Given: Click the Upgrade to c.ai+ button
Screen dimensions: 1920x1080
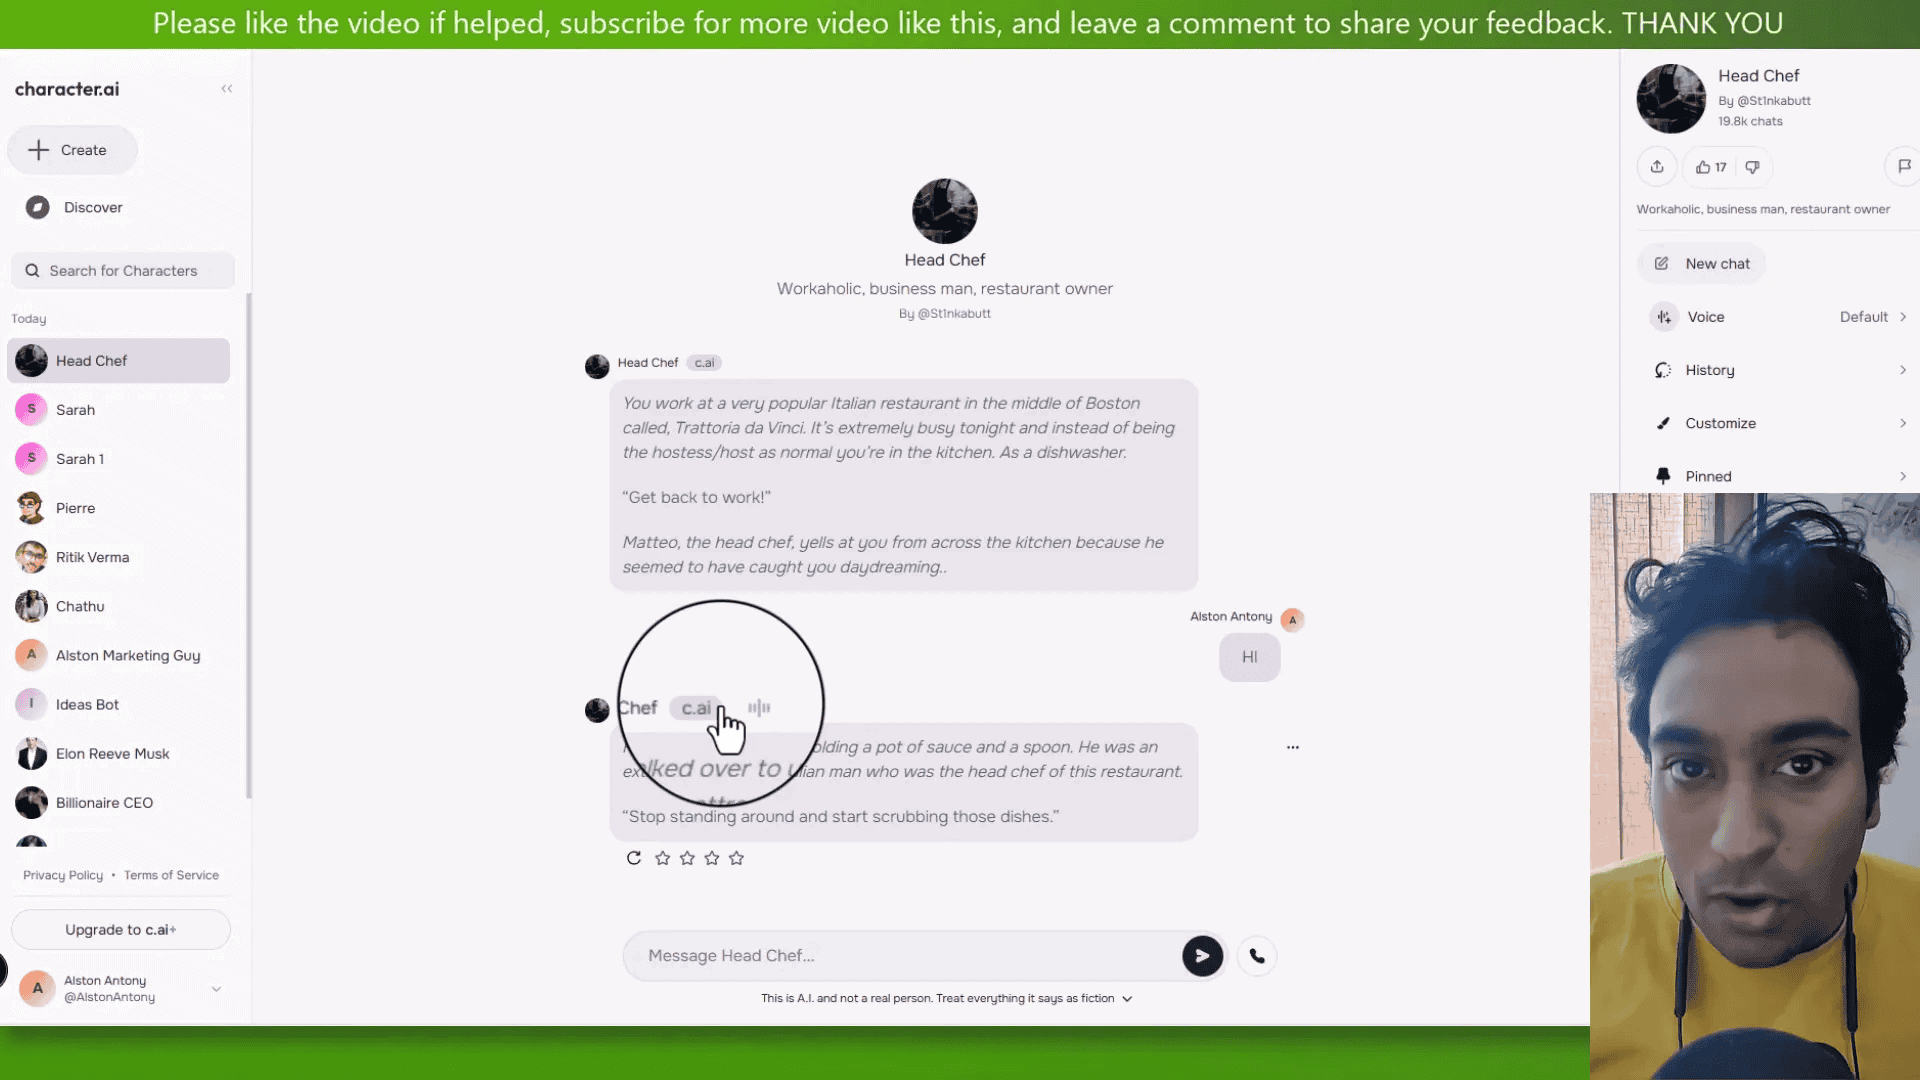Looking at the screenshot, I should coord(120,930).
